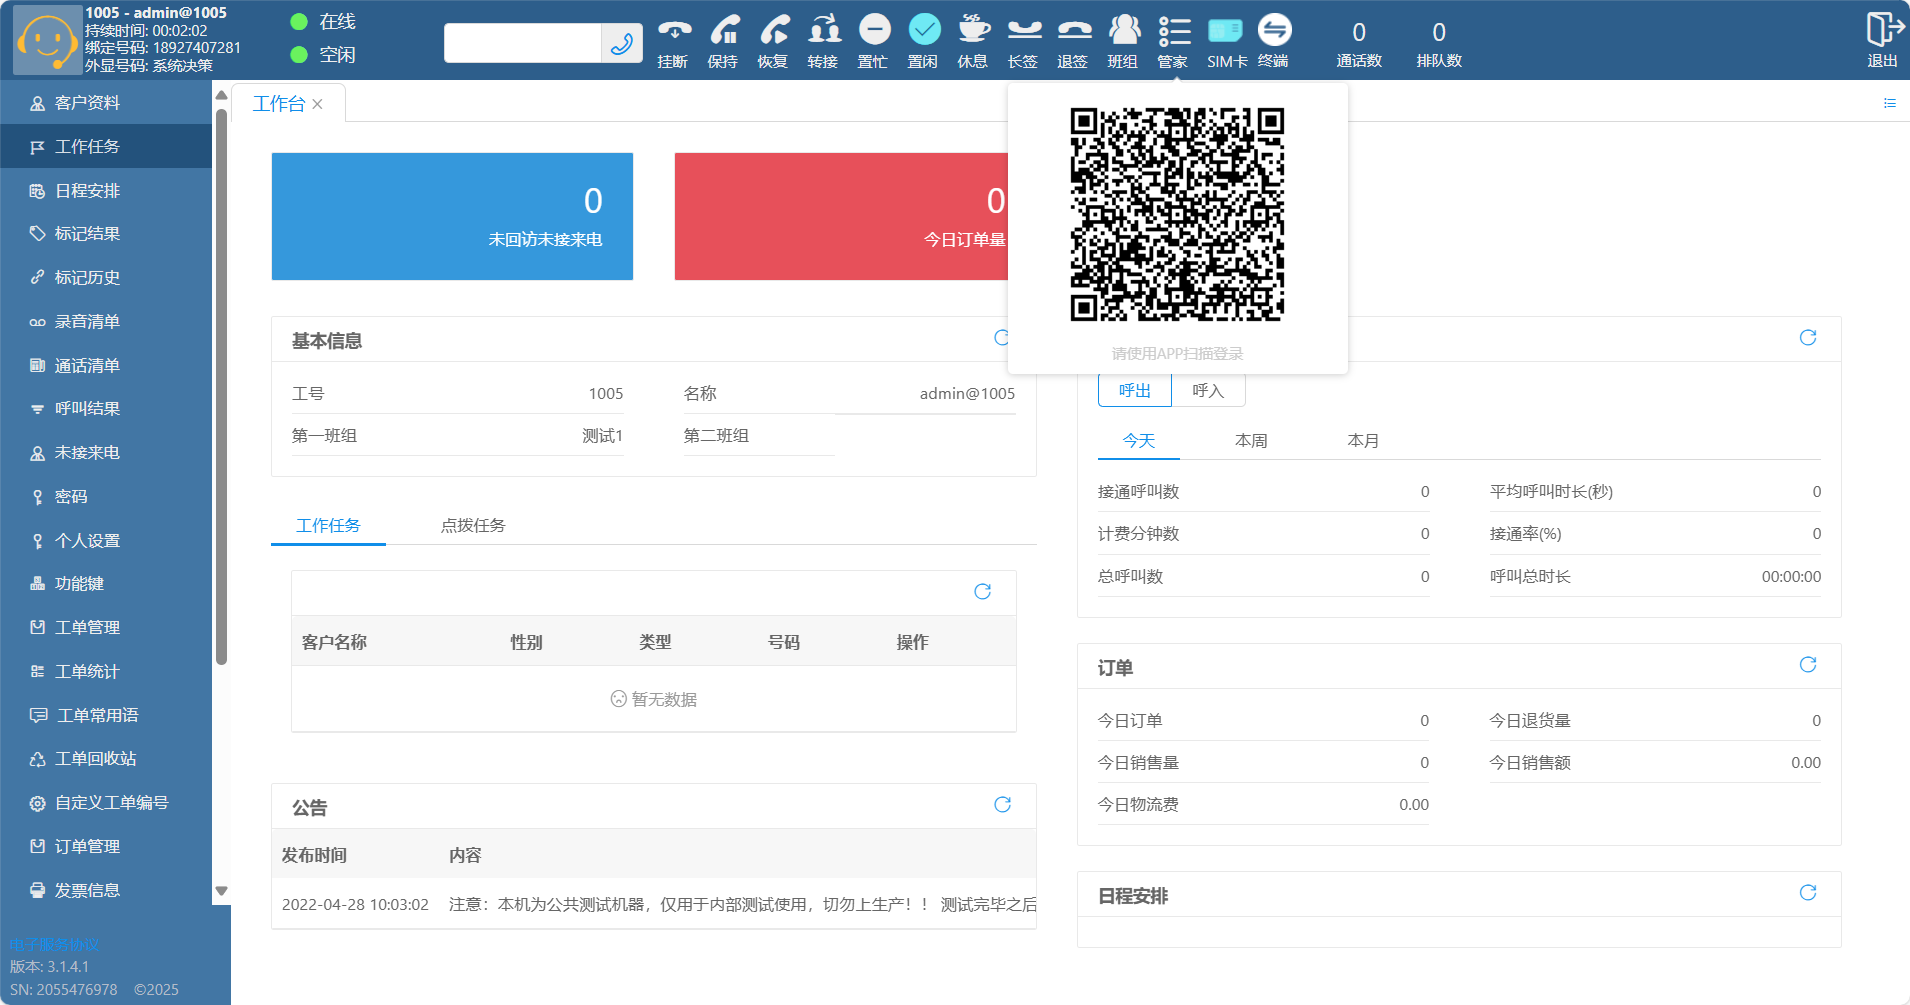Click the logout (退出) icon

pos(1882,32)
